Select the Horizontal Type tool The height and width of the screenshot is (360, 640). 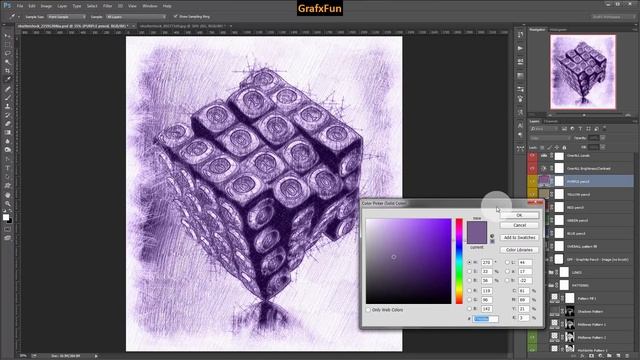pyautogui.click(x=7, y=168)
